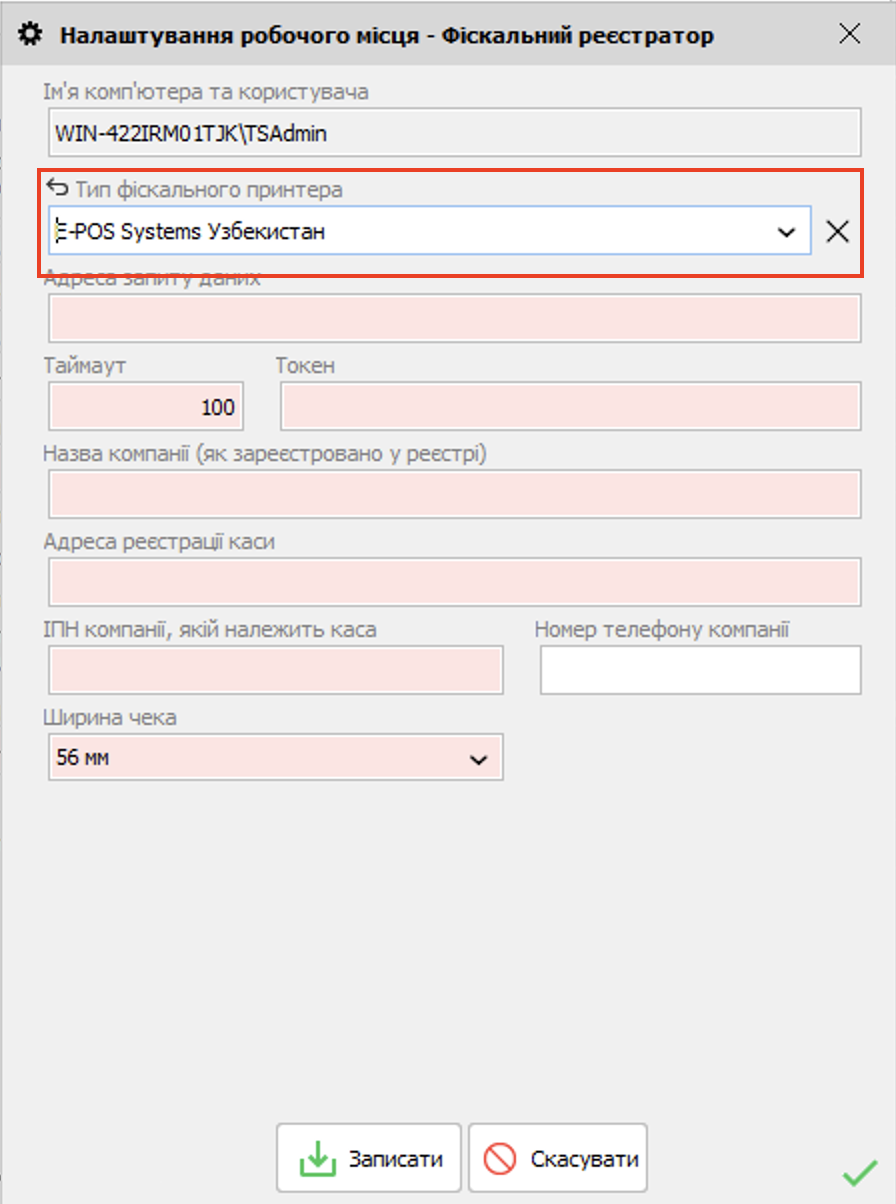
Task: Open the Ширина чека dropdown showing 56 мм
Action: point(275,757)
